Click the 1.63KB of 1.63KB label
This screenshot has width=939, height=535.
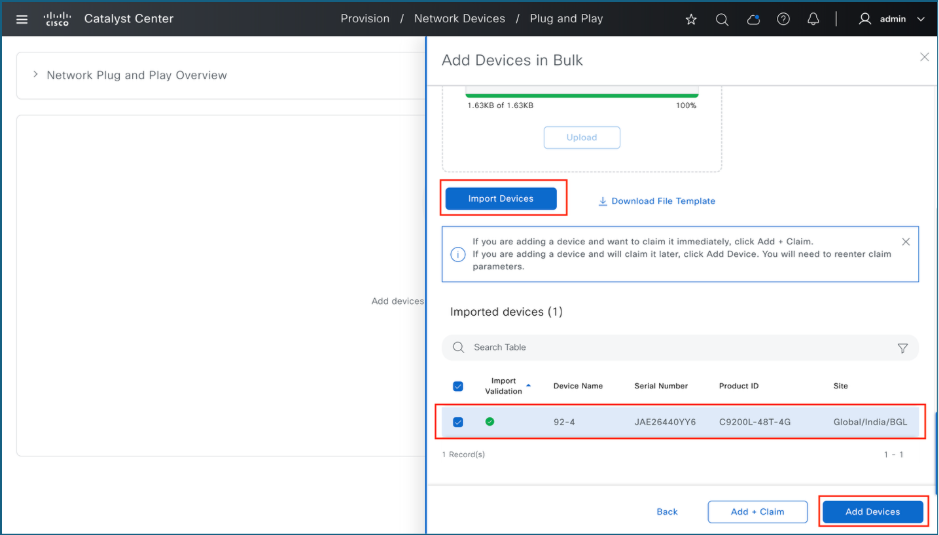pyautogui.click(x=501, y=105)
